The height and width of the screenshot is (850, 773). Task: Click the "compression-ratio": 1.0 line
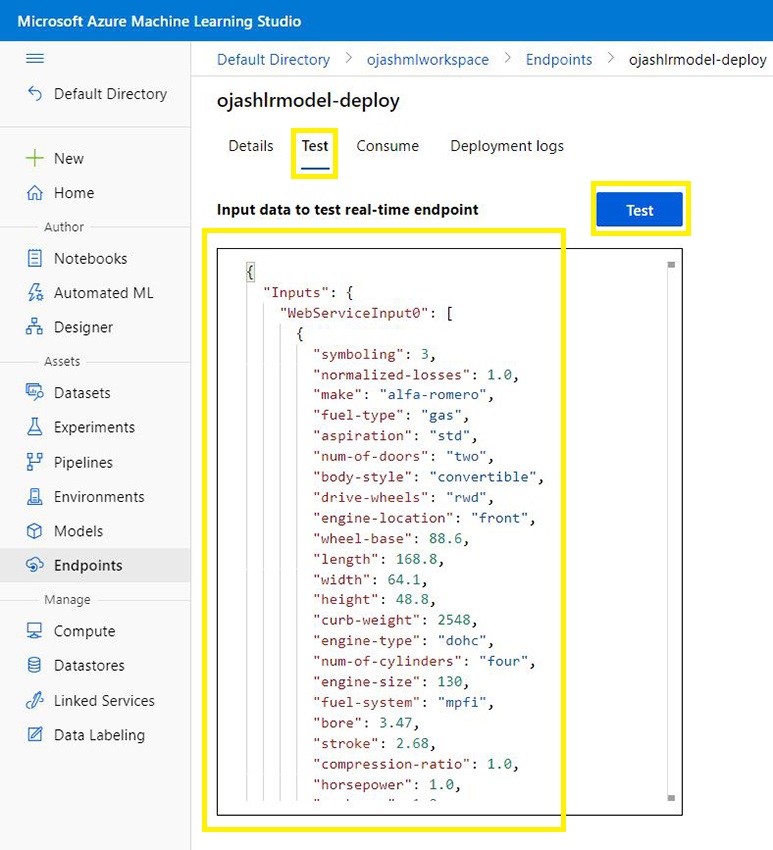[416, 764]
